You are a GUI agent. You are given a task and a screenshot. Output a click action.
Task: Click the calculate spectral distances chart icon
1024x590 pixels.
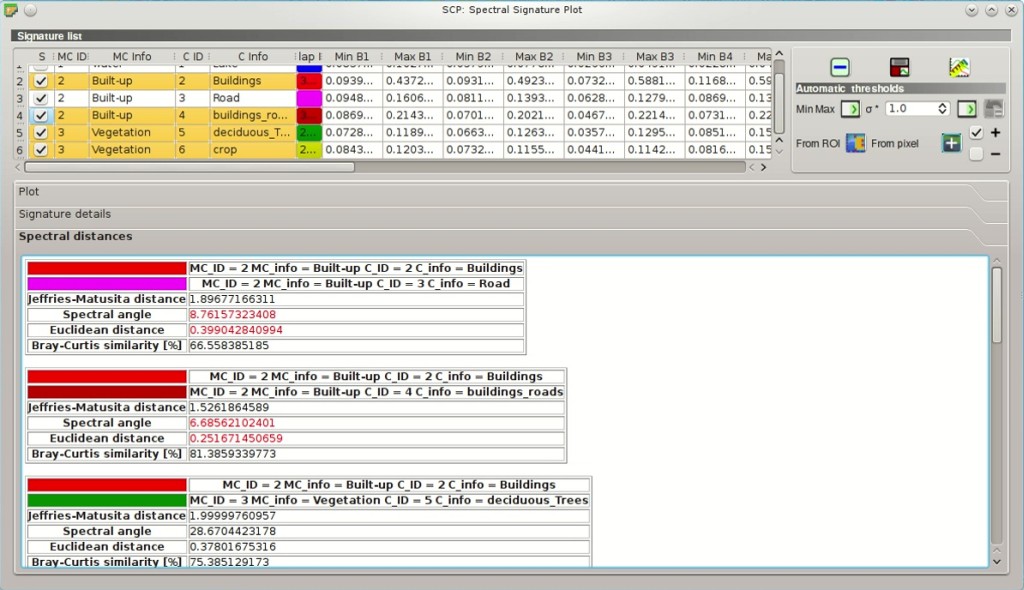pyautogui.click(x=959, y=67)
